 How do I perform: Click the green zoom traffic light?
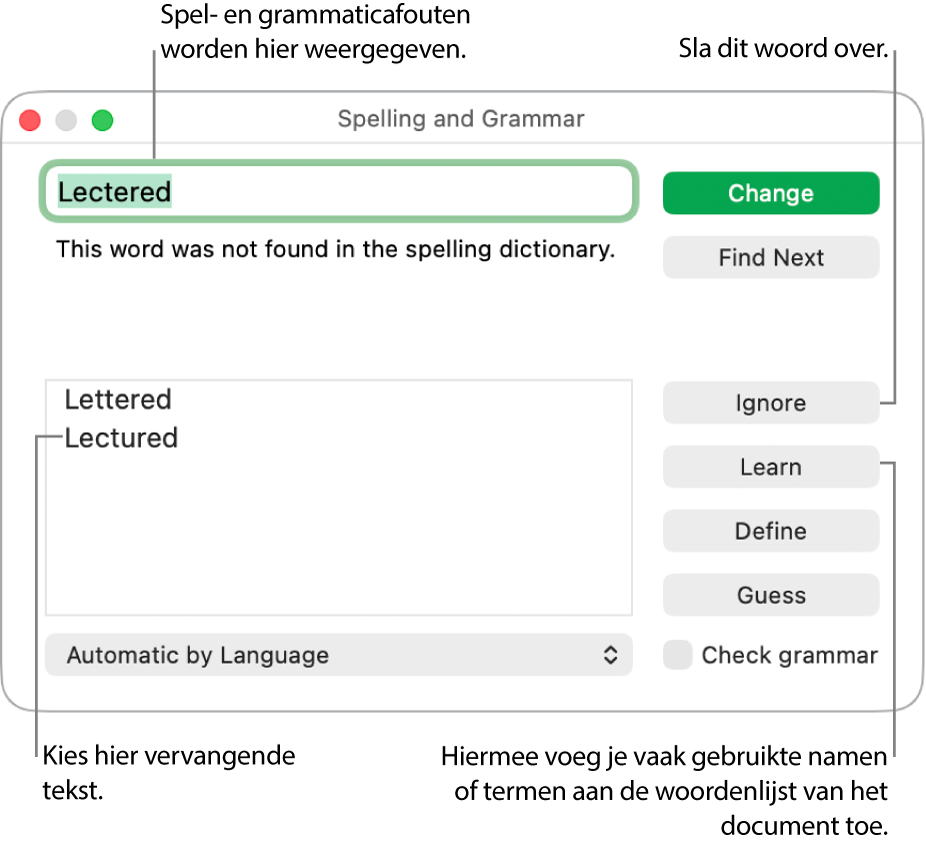pyautogui.click(x=101, y=120)
